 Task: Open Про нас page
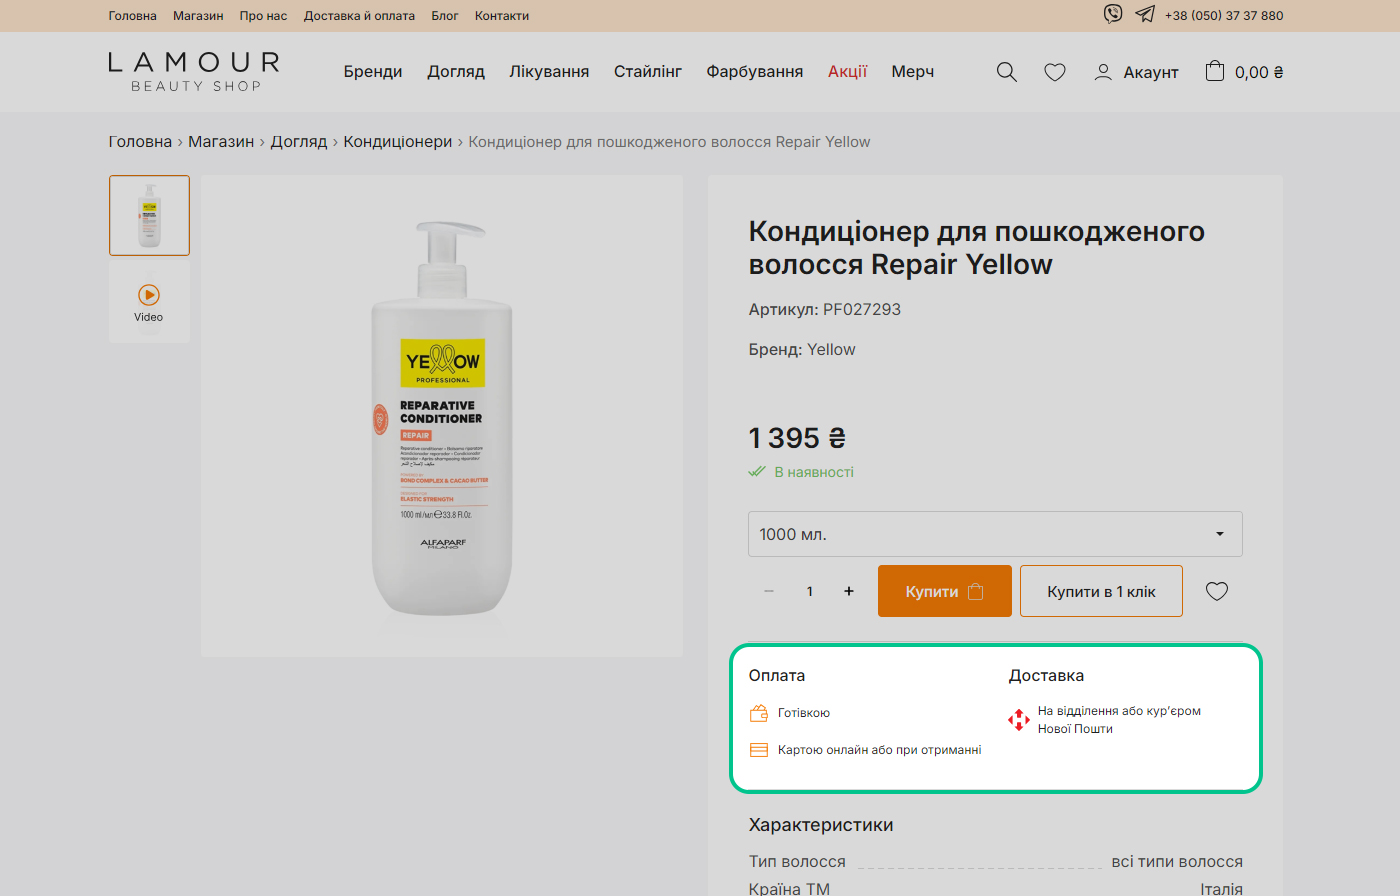[x=263, y=16]
